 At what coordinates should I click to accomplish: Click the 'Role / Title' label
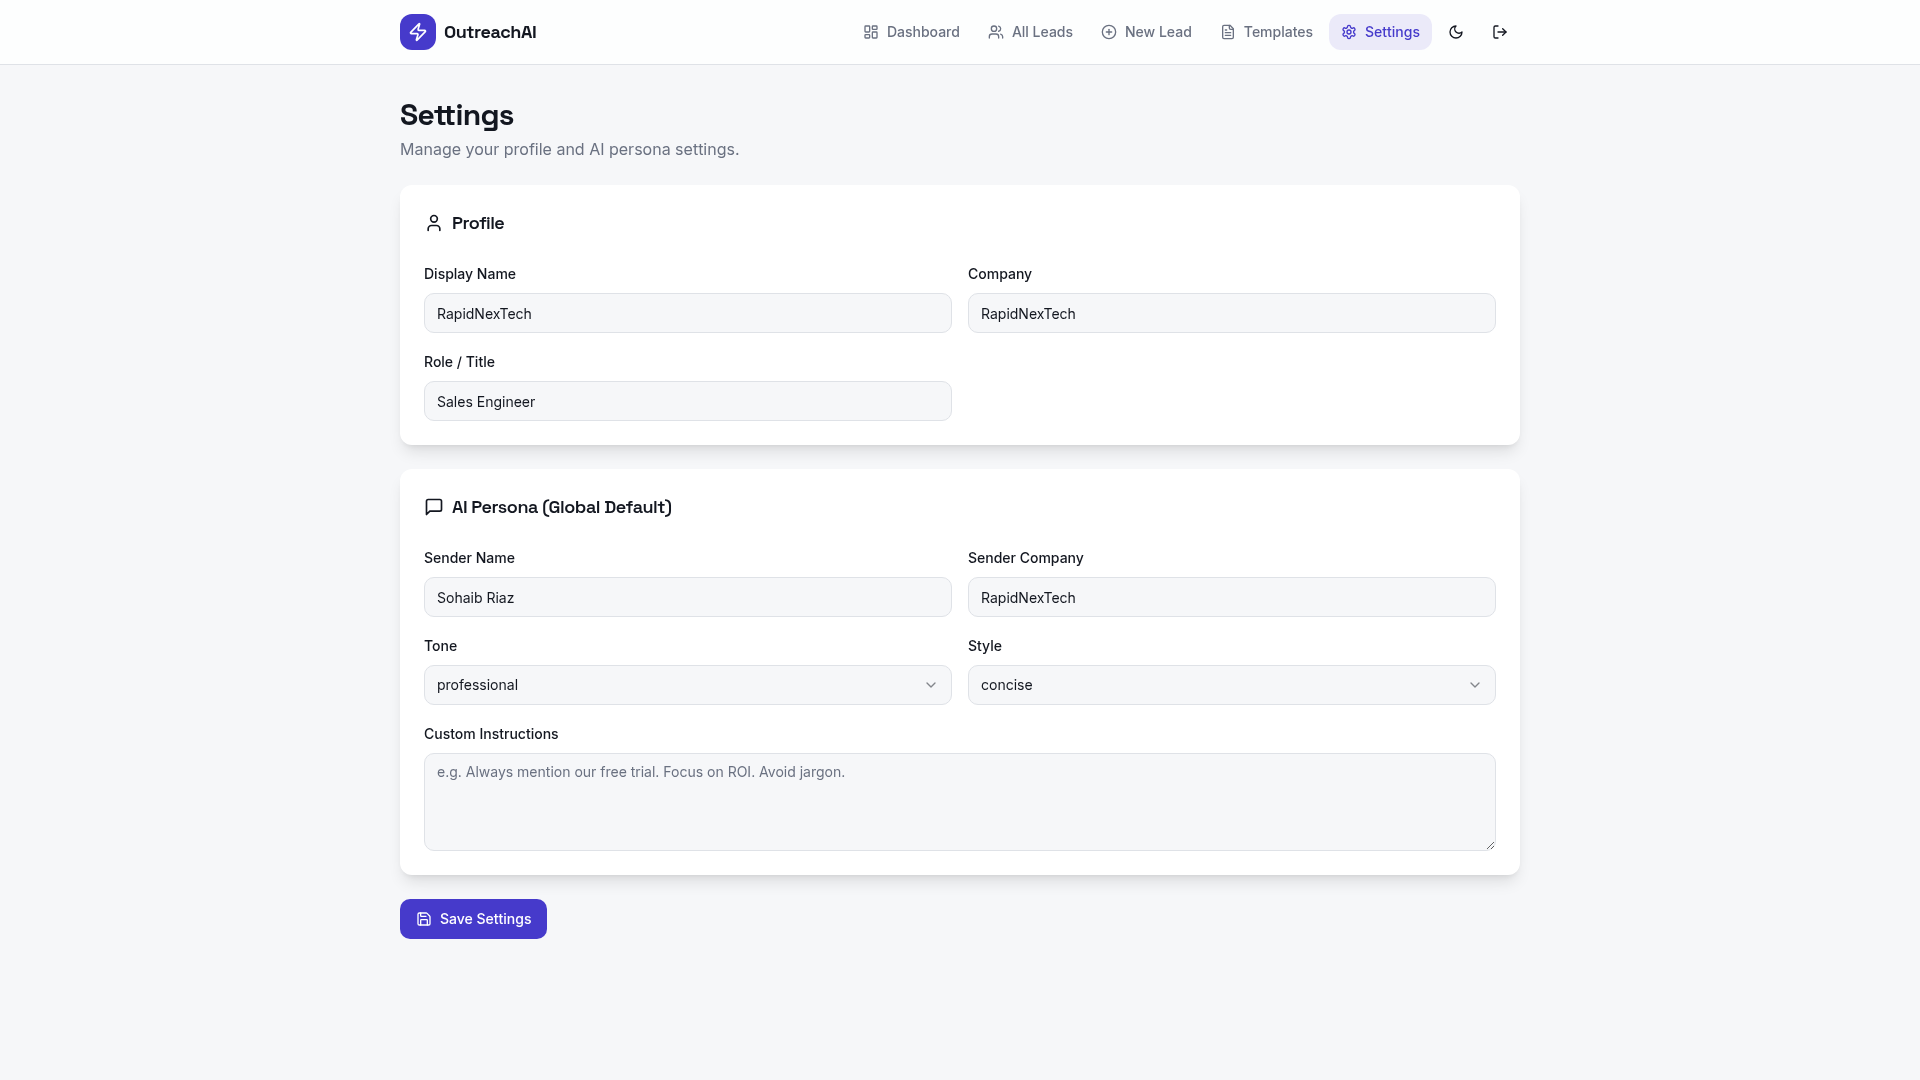(459, 362)
